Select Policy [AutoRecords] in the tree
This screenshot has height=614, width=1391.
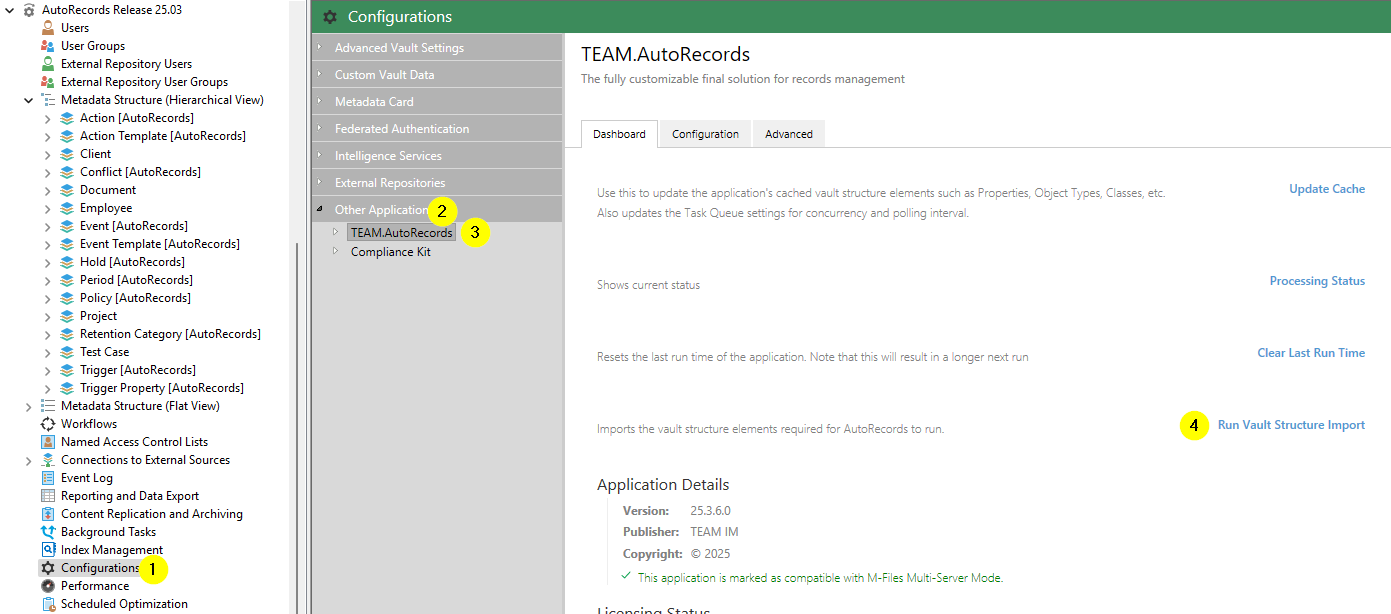click(x=135, y=298)
